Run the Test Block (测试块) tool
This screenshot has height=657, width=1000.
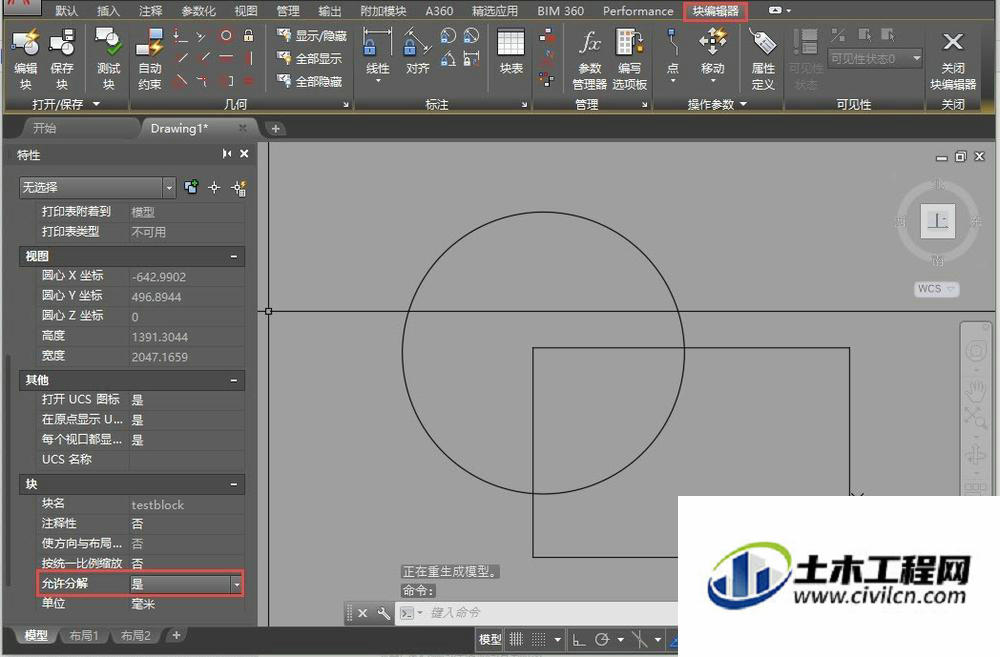108,59
